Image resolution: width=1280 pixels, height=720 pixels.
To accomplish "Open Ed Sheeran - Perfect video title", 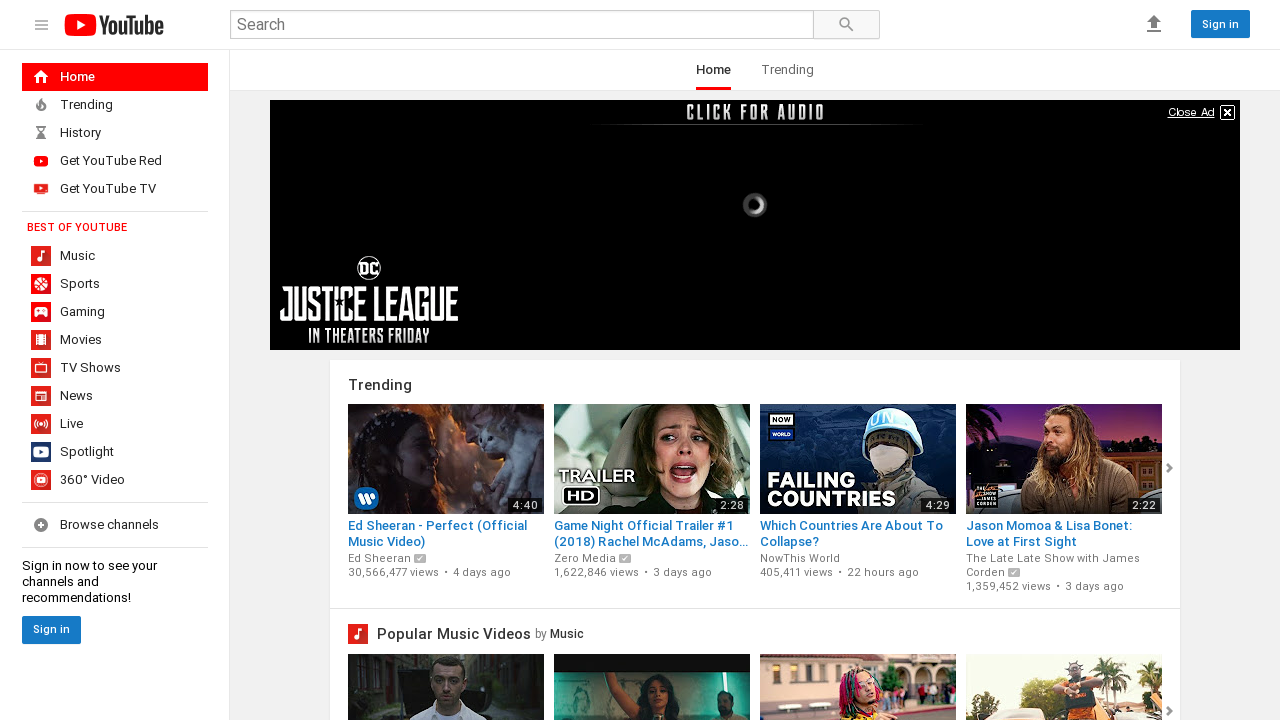I will (x=438, y=533).
